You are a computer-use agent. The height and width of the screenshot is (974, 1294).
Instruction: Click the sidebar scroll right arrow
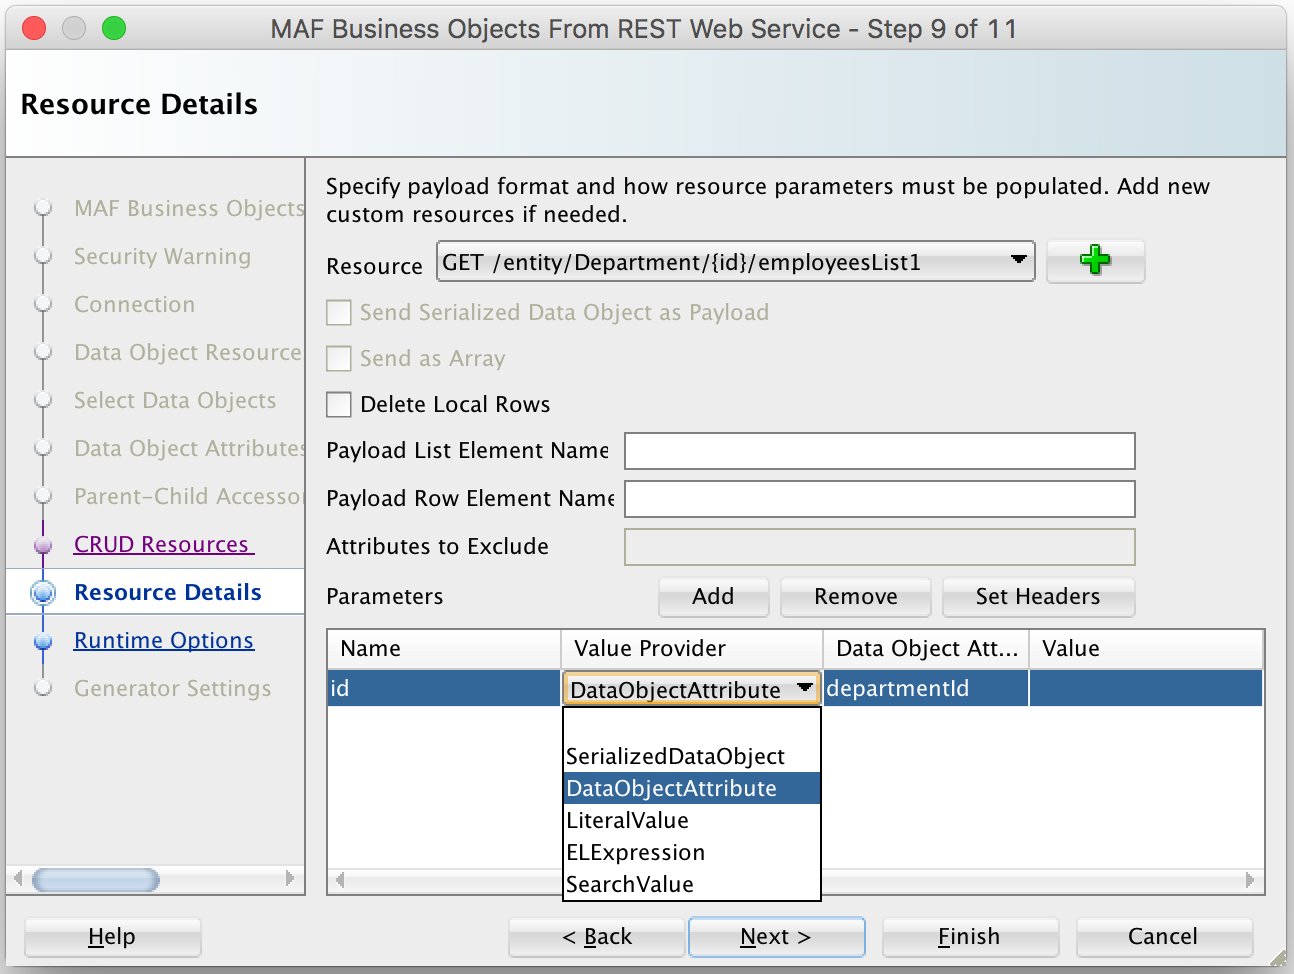[290, 879]
